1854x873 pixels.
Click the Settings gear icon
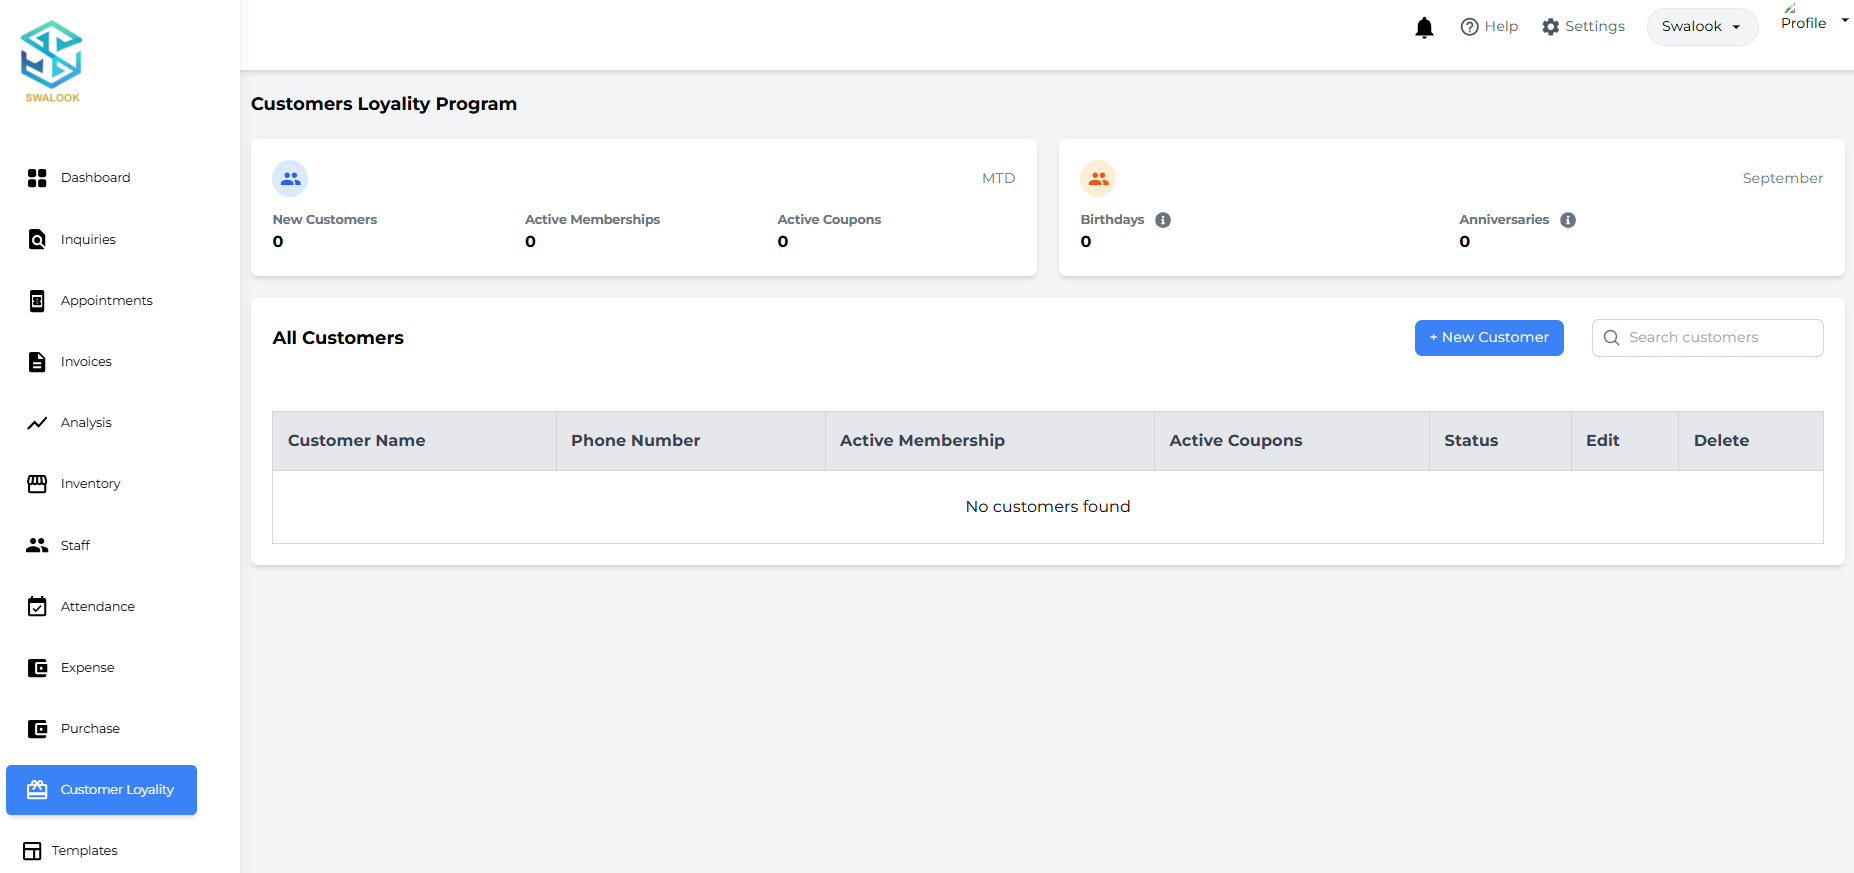[x=1550, y=27]
